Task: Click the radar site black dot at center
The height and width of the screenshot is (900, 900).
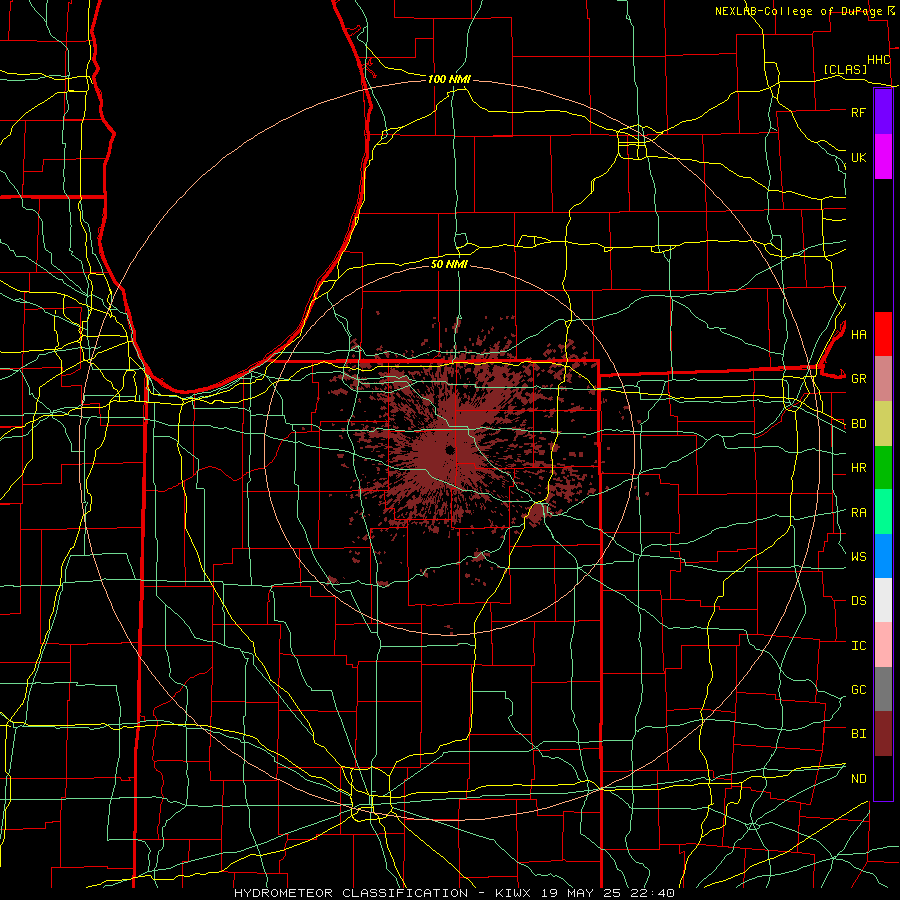Action: click(450, 449)
